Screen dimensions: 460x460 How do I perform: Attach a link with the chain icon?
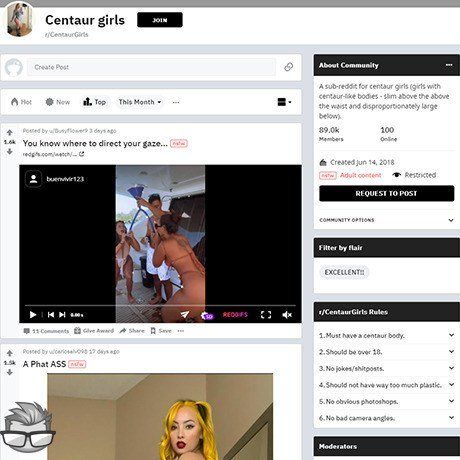289,67
